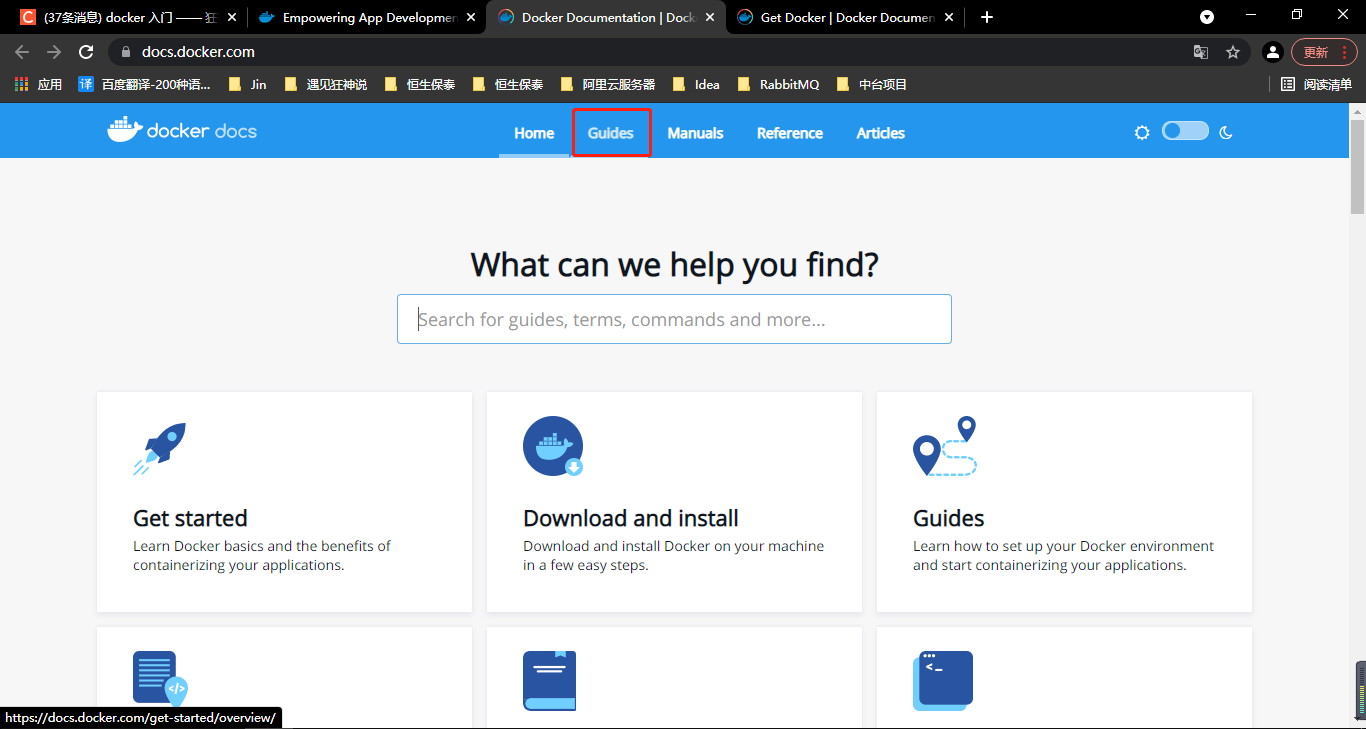Focus the docs search field
The width and height of the screenshot is (1366, 729).
point(674,319)
